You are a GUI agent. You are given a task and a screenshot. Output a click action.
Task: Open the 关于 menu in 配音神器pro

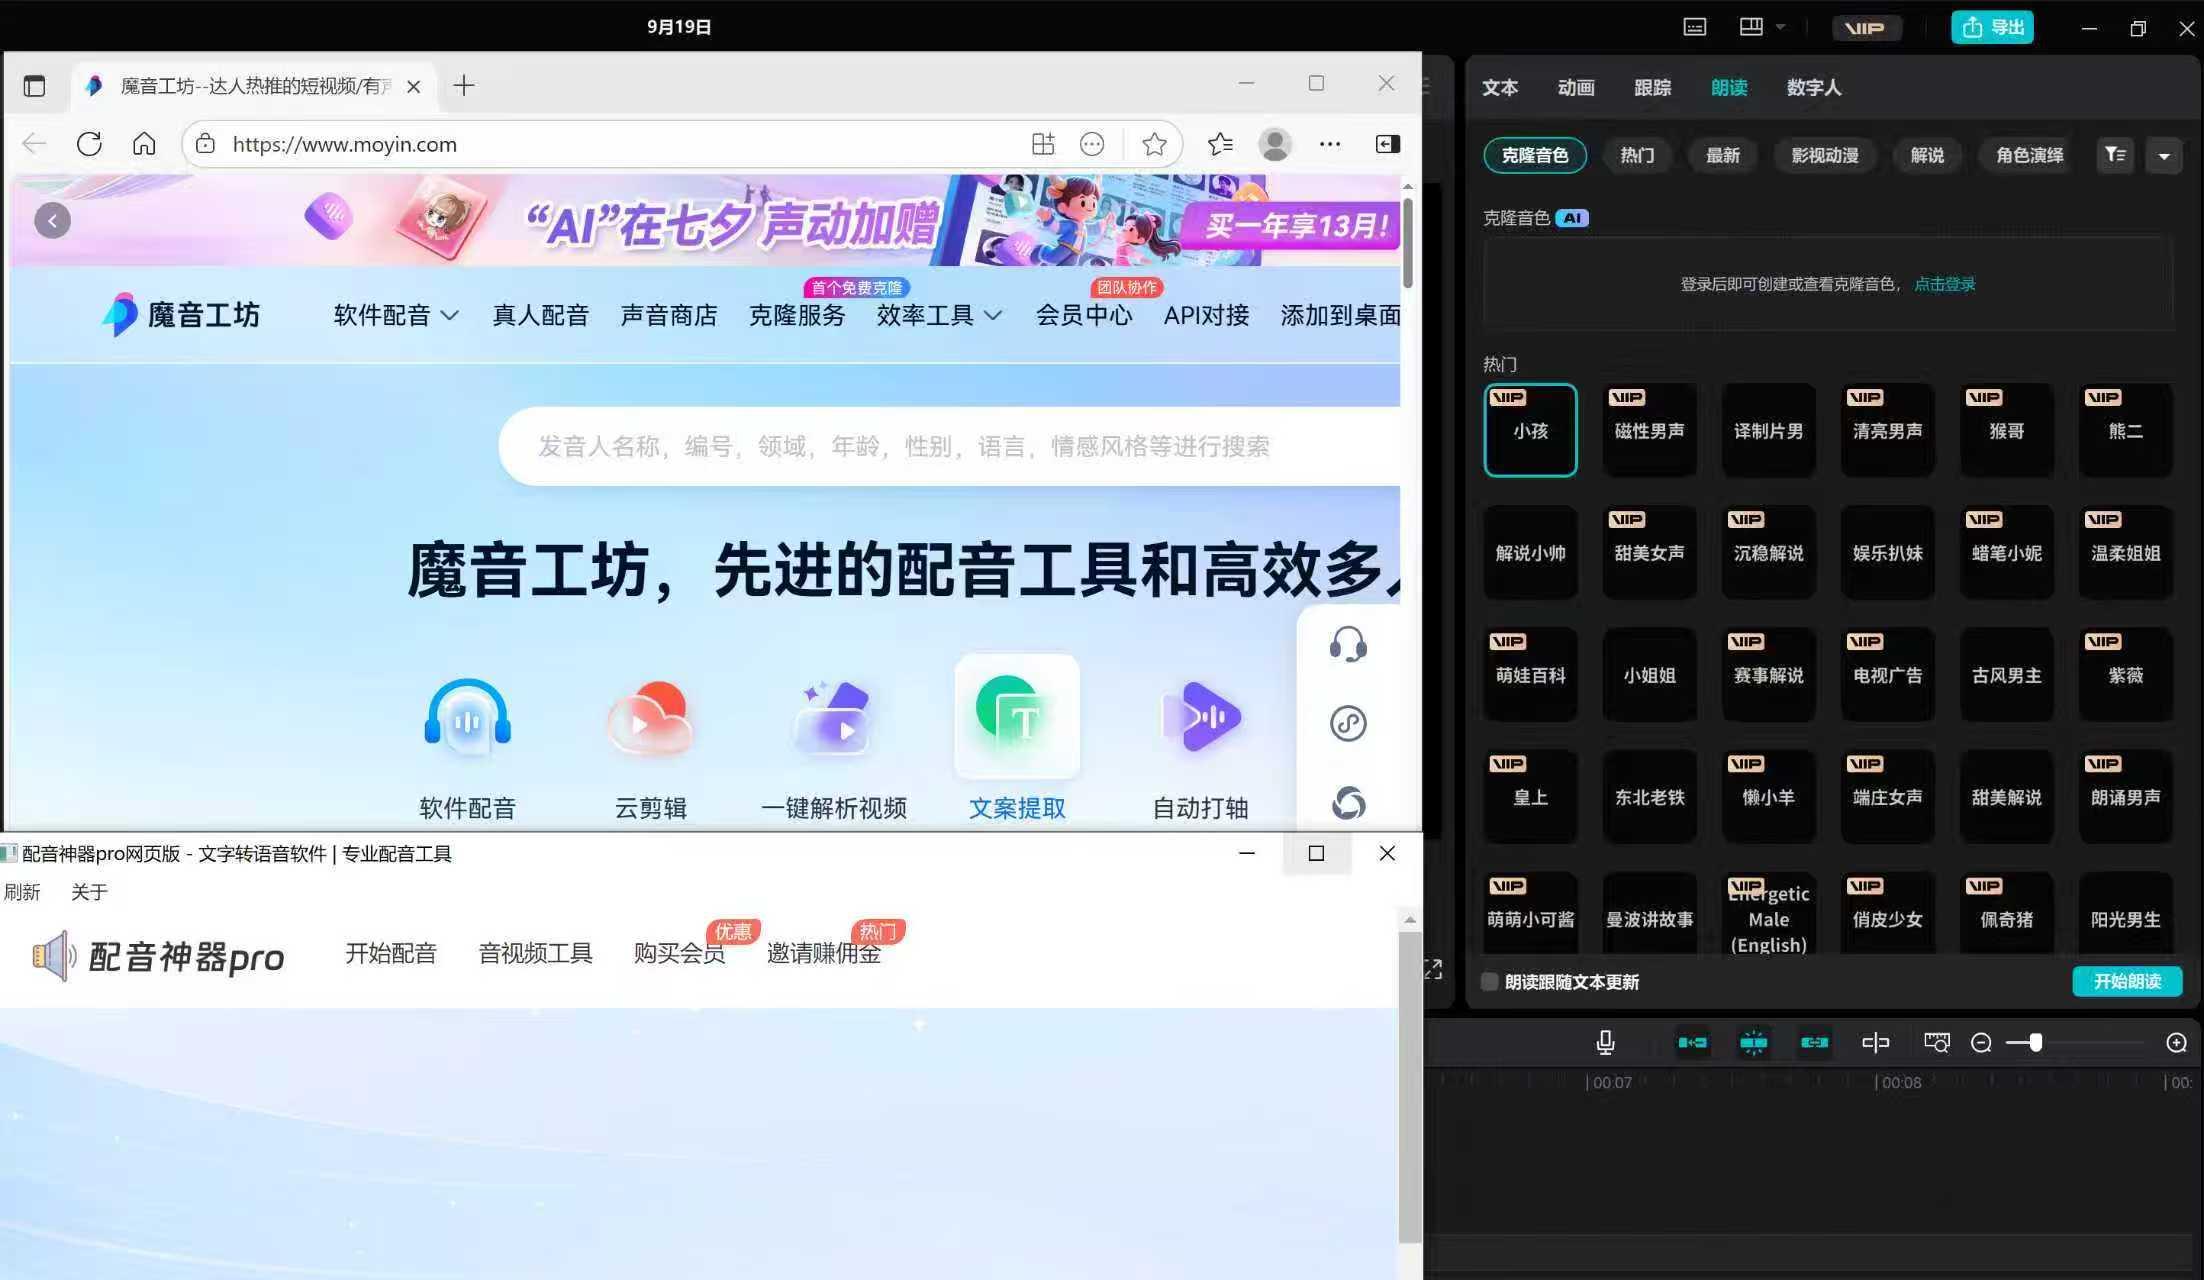[x=89, y=892]
